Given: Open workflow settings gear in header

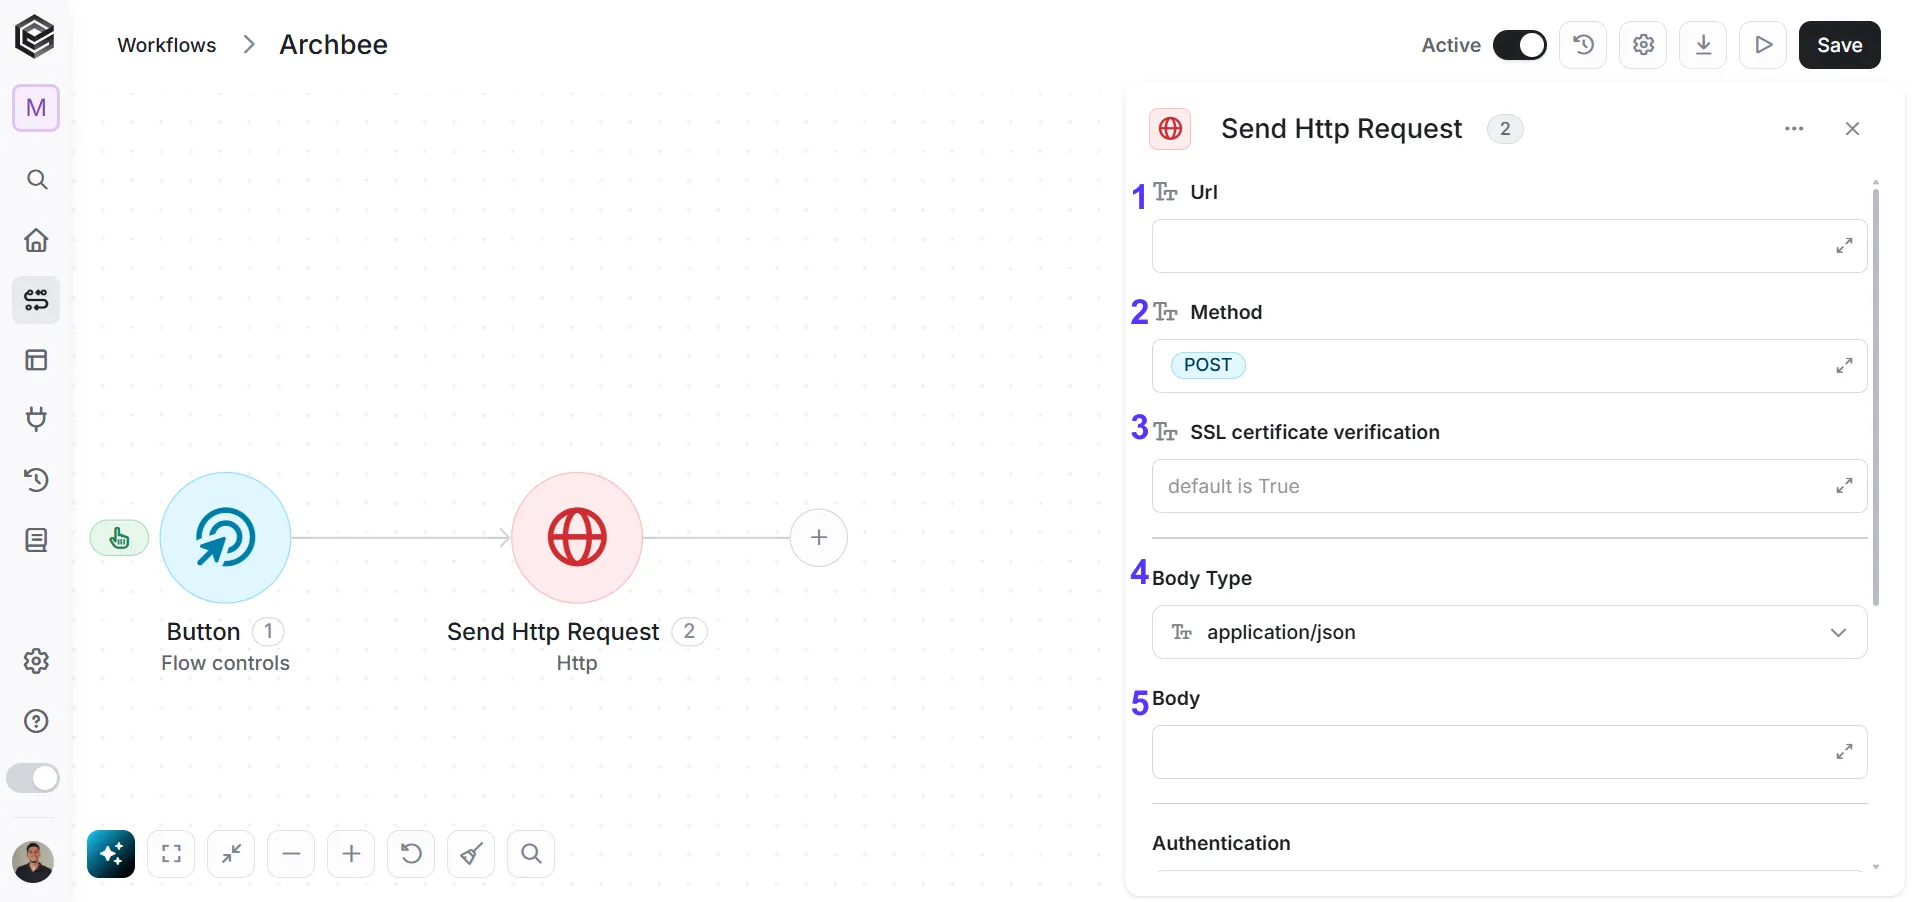Looking at the screenshot, I should [x=1644, y=45].
